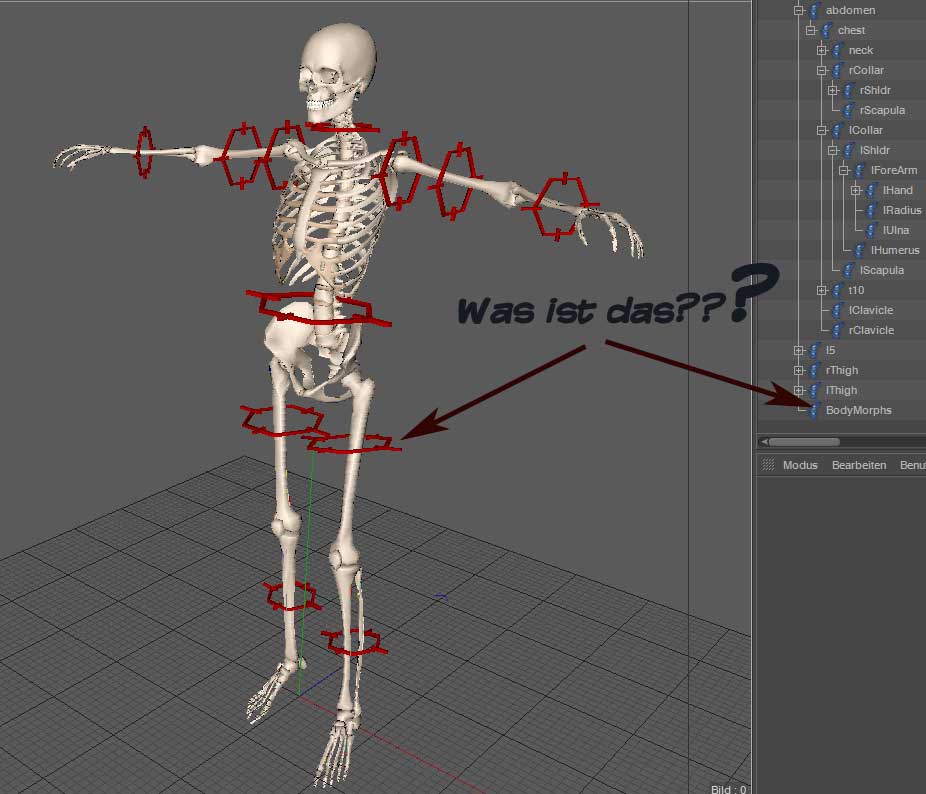Click the t10 joint icon
The height and width of the screenshot is (794, 926).
[x=837, y=290]
